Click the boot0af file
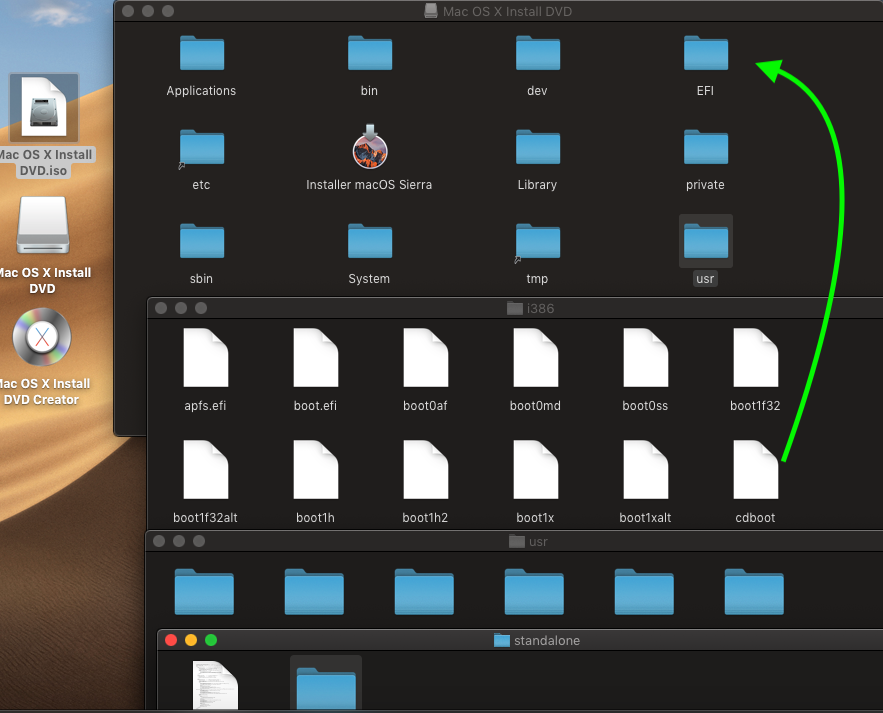Viewport: 883px width, 713px height. click(425, 358)
